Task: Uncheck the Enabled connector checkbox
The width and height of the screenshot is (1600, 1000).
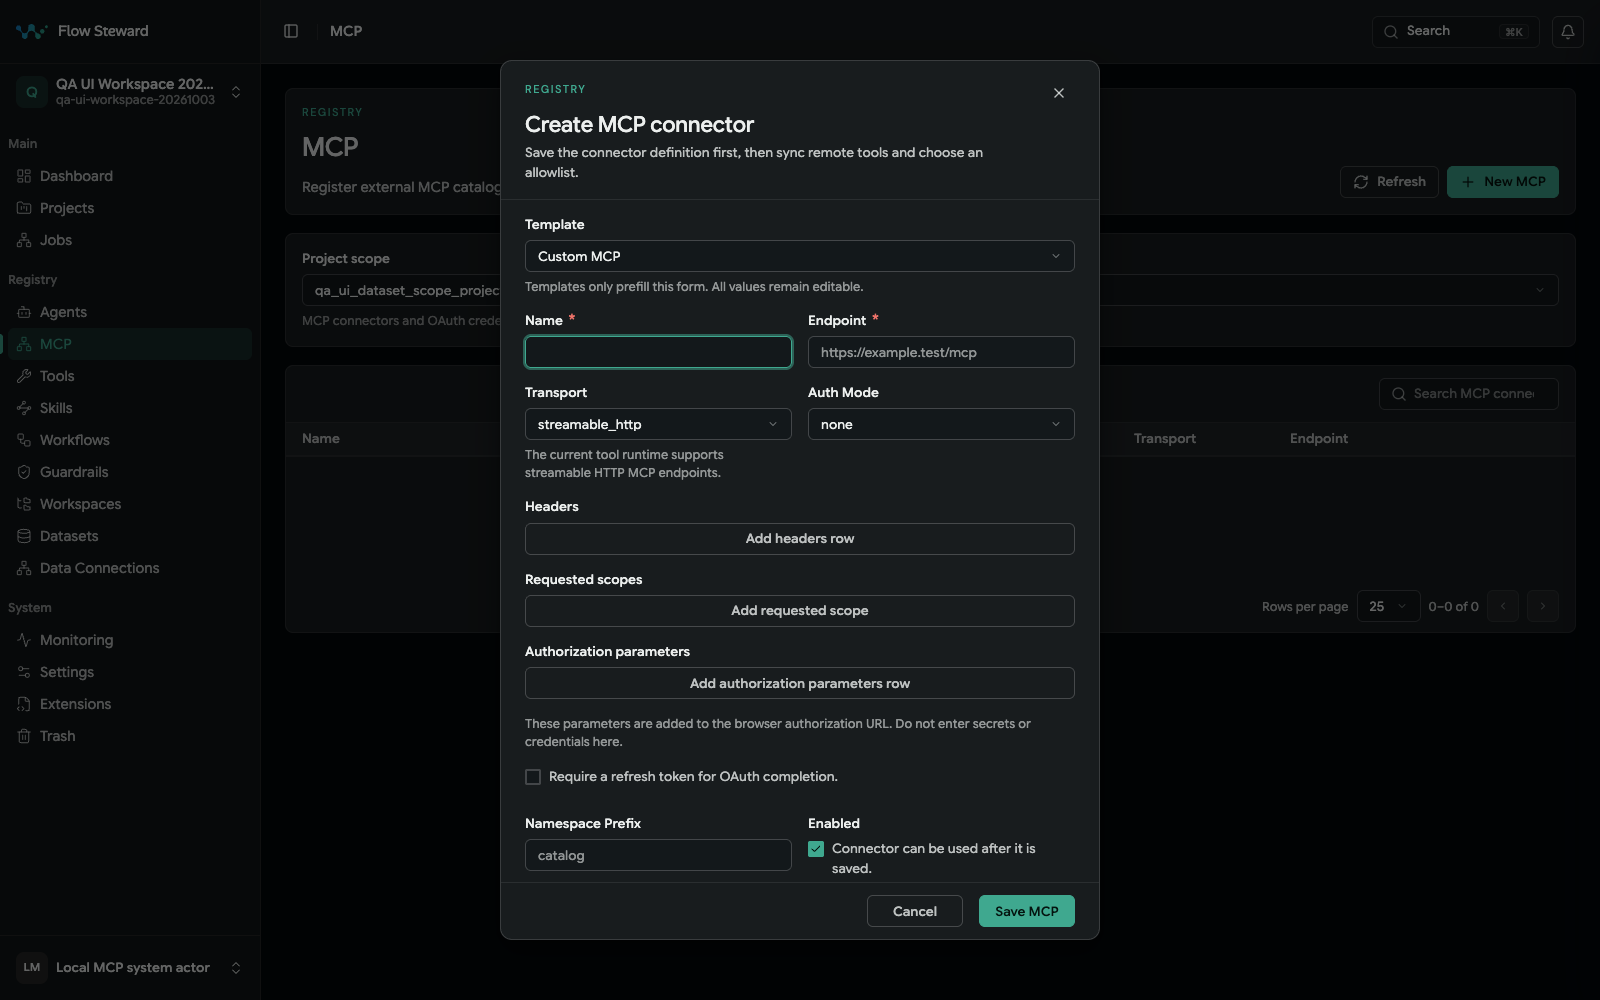Action: click(x=816, y=849)
